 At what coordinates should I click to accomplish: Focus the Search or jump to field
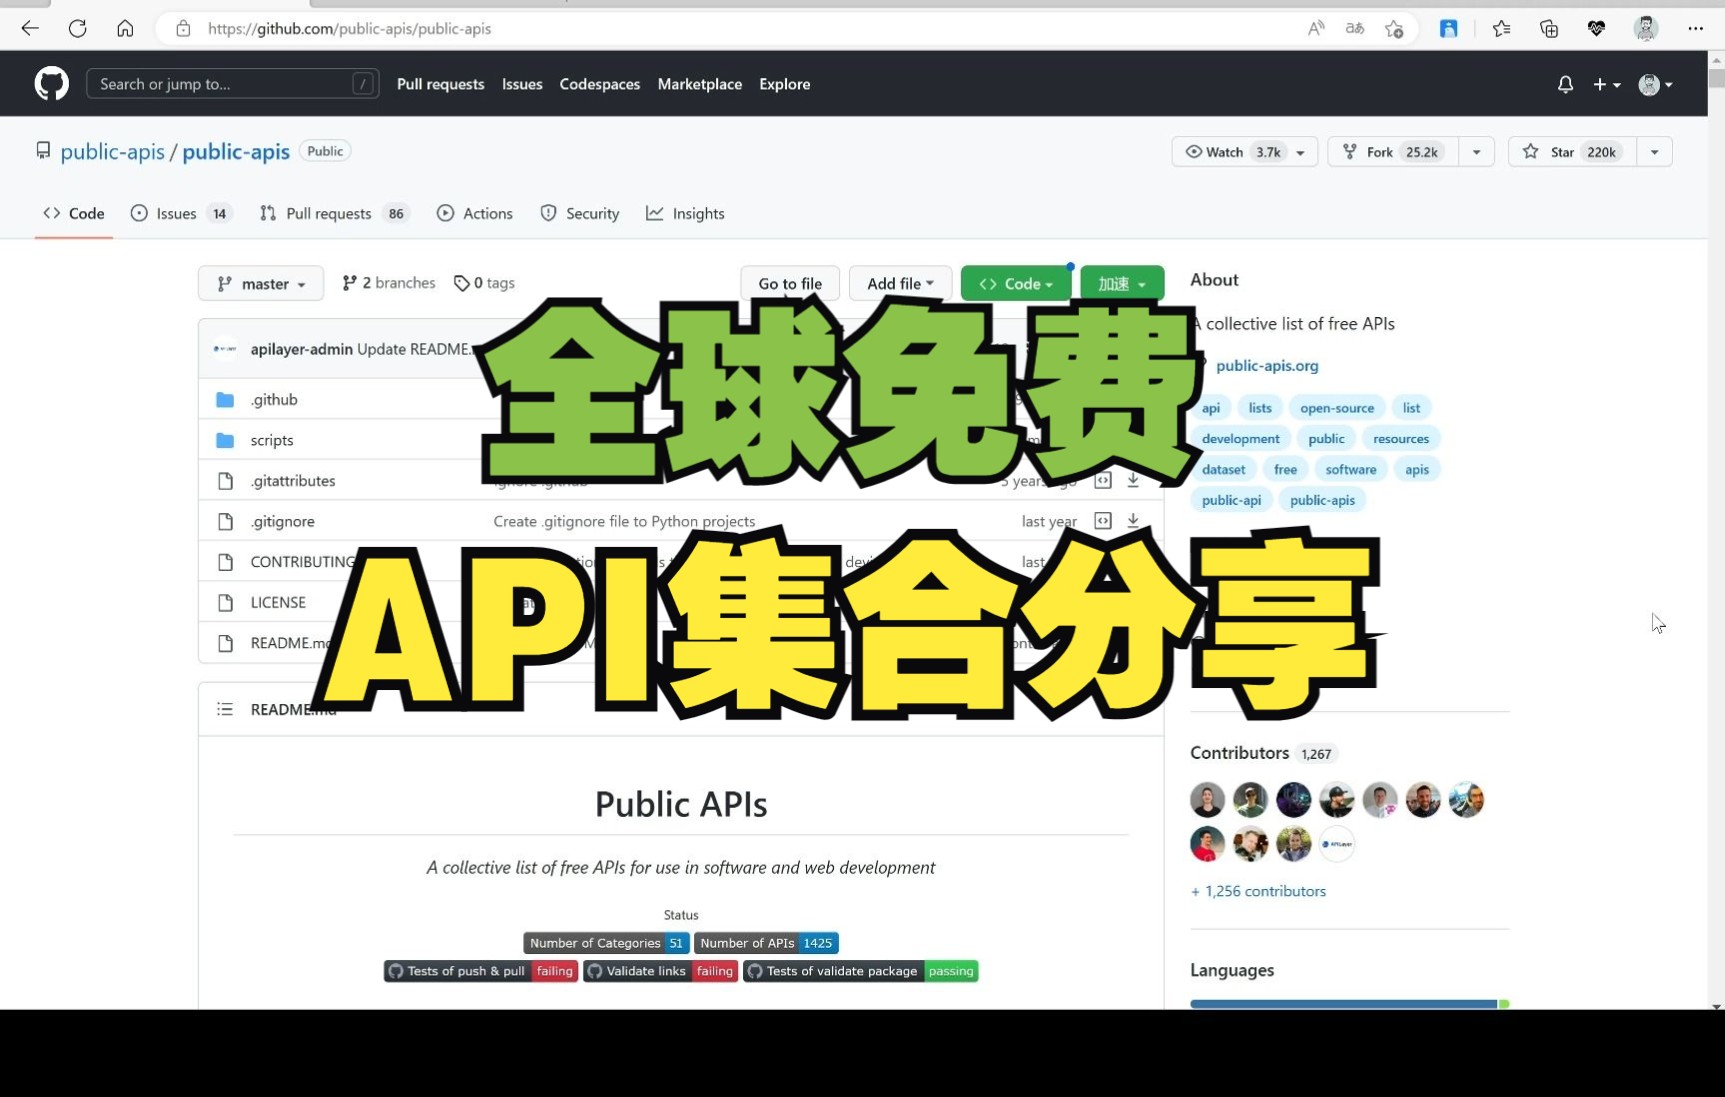(x=233, y=84)
